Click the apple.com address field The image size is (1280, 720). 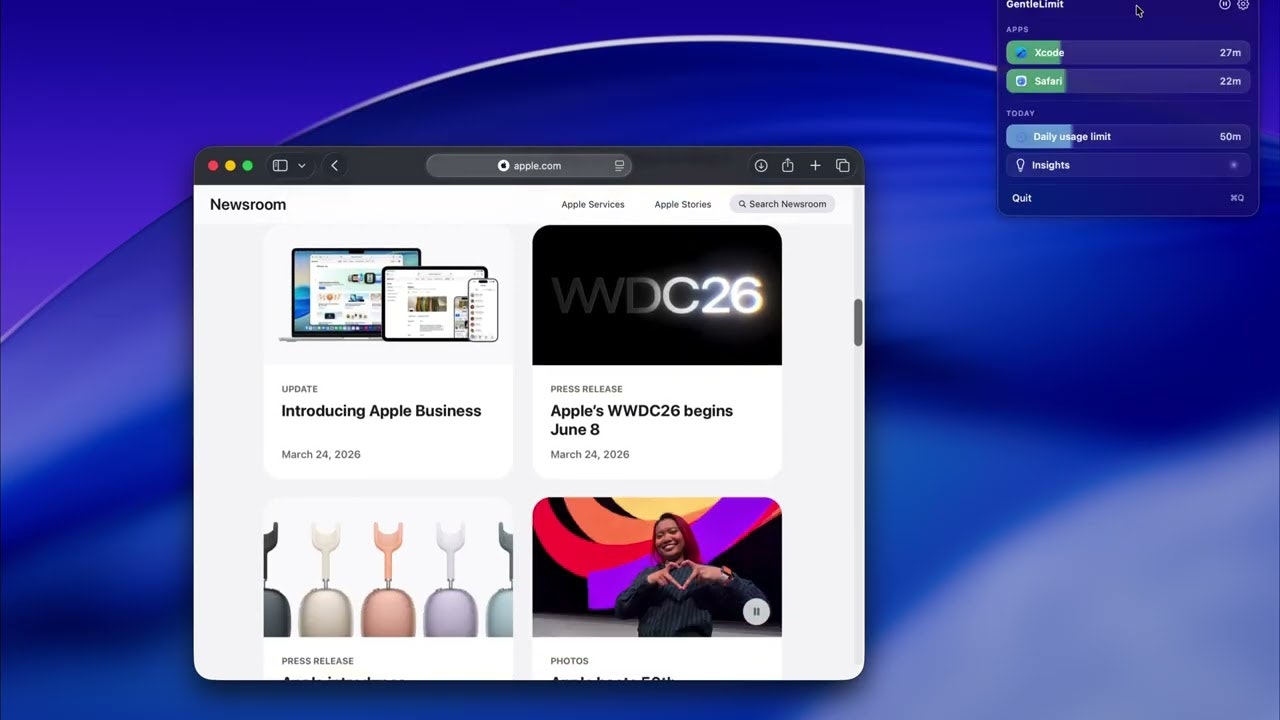[529, 166]
